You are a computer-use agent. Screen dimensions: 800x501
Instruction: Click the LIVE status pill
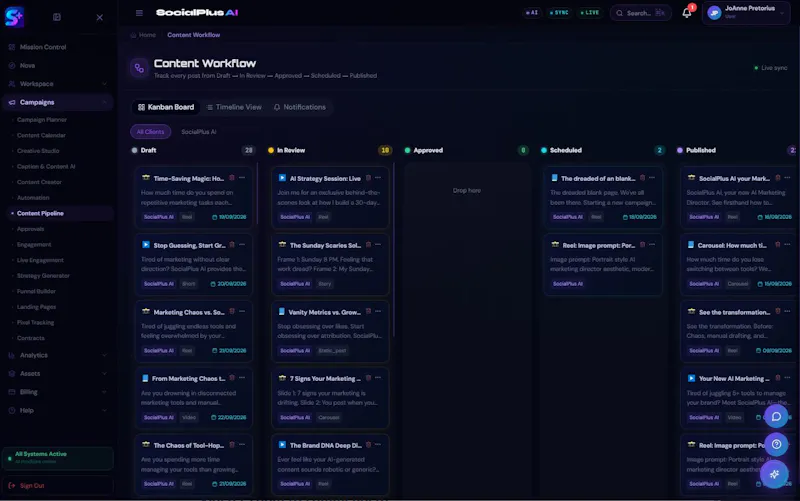590,13
